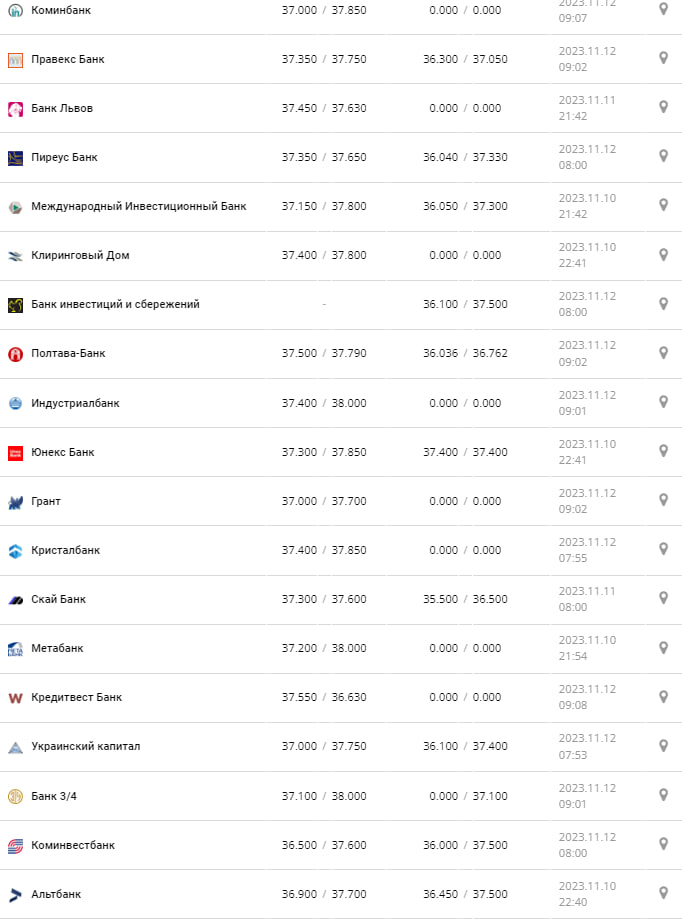Screen dimensions: 682x920
Task: Open map pin for Альтбанк
Action: (x=663, y=892)
